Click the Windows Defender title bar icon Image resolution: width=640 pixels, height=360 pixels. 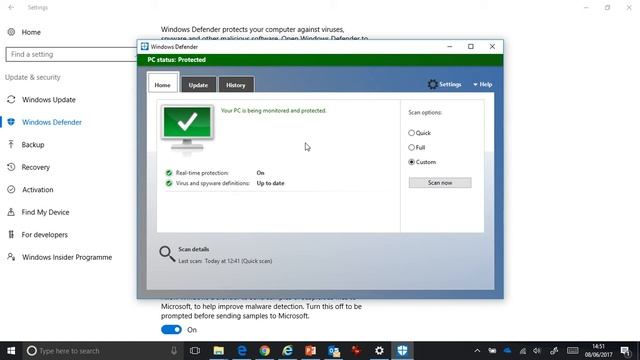point(144,47)
